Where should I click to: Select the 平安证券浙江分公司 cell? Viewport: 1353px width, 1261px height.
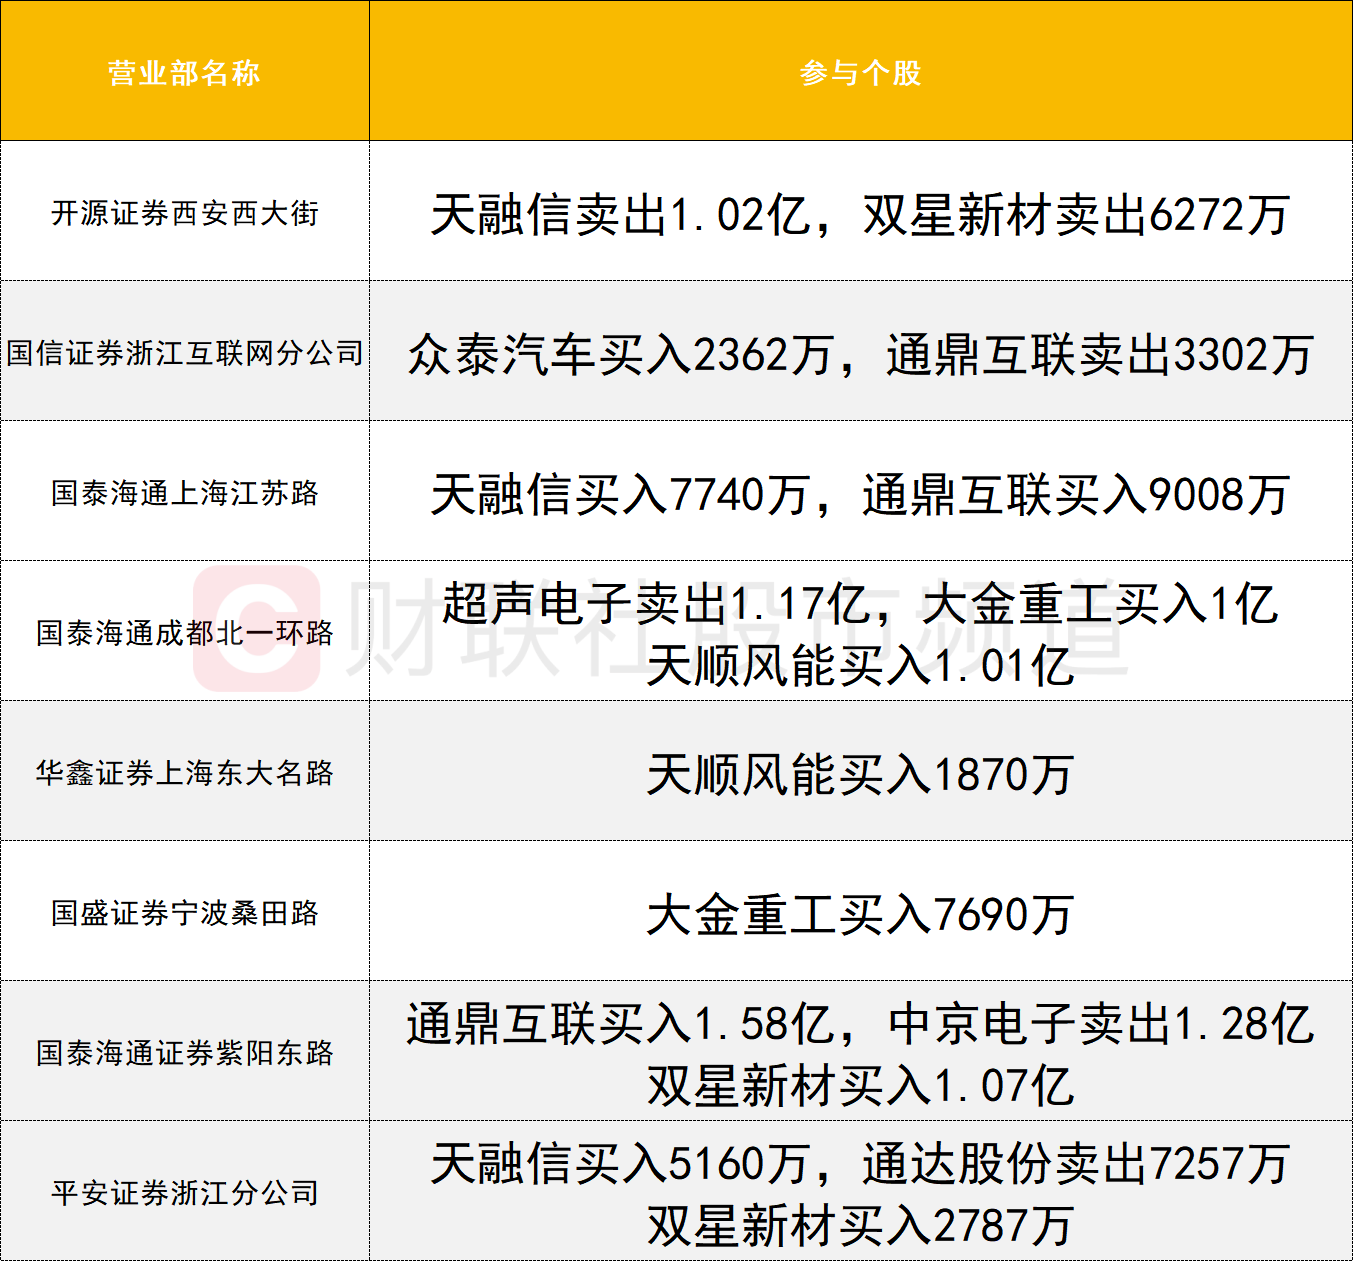(185, 1193)
